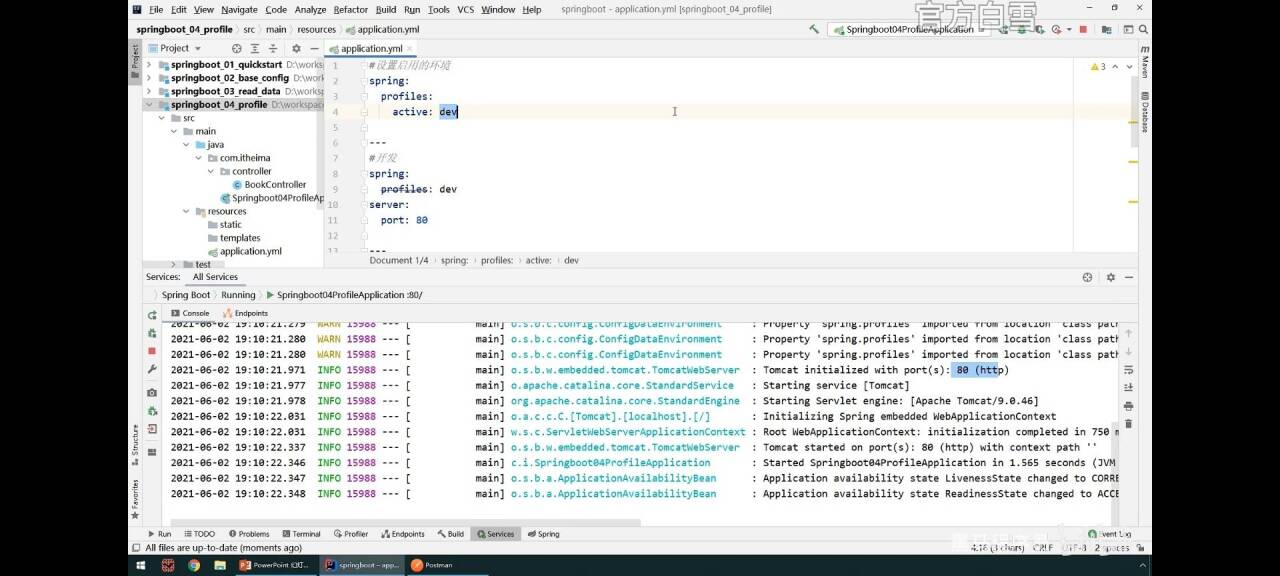This screenshot has width=1280, height=576.
Task: Open the Refactor menu
Action: click(x=350, y=9)
